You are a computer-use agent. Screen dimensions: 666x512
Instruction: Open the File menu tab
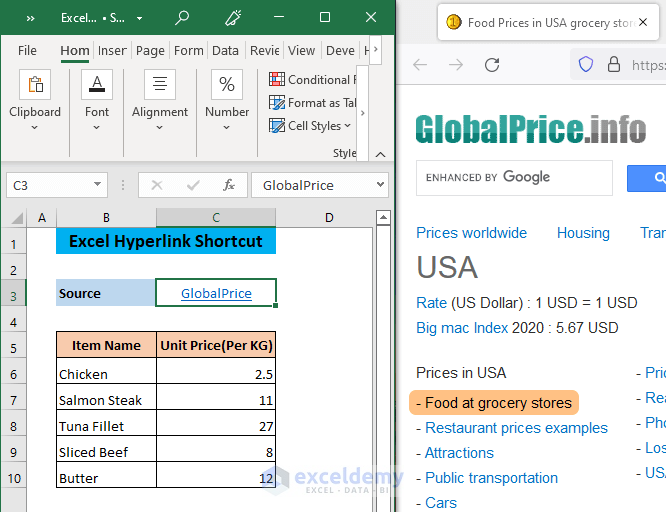[x=27, y=51]
